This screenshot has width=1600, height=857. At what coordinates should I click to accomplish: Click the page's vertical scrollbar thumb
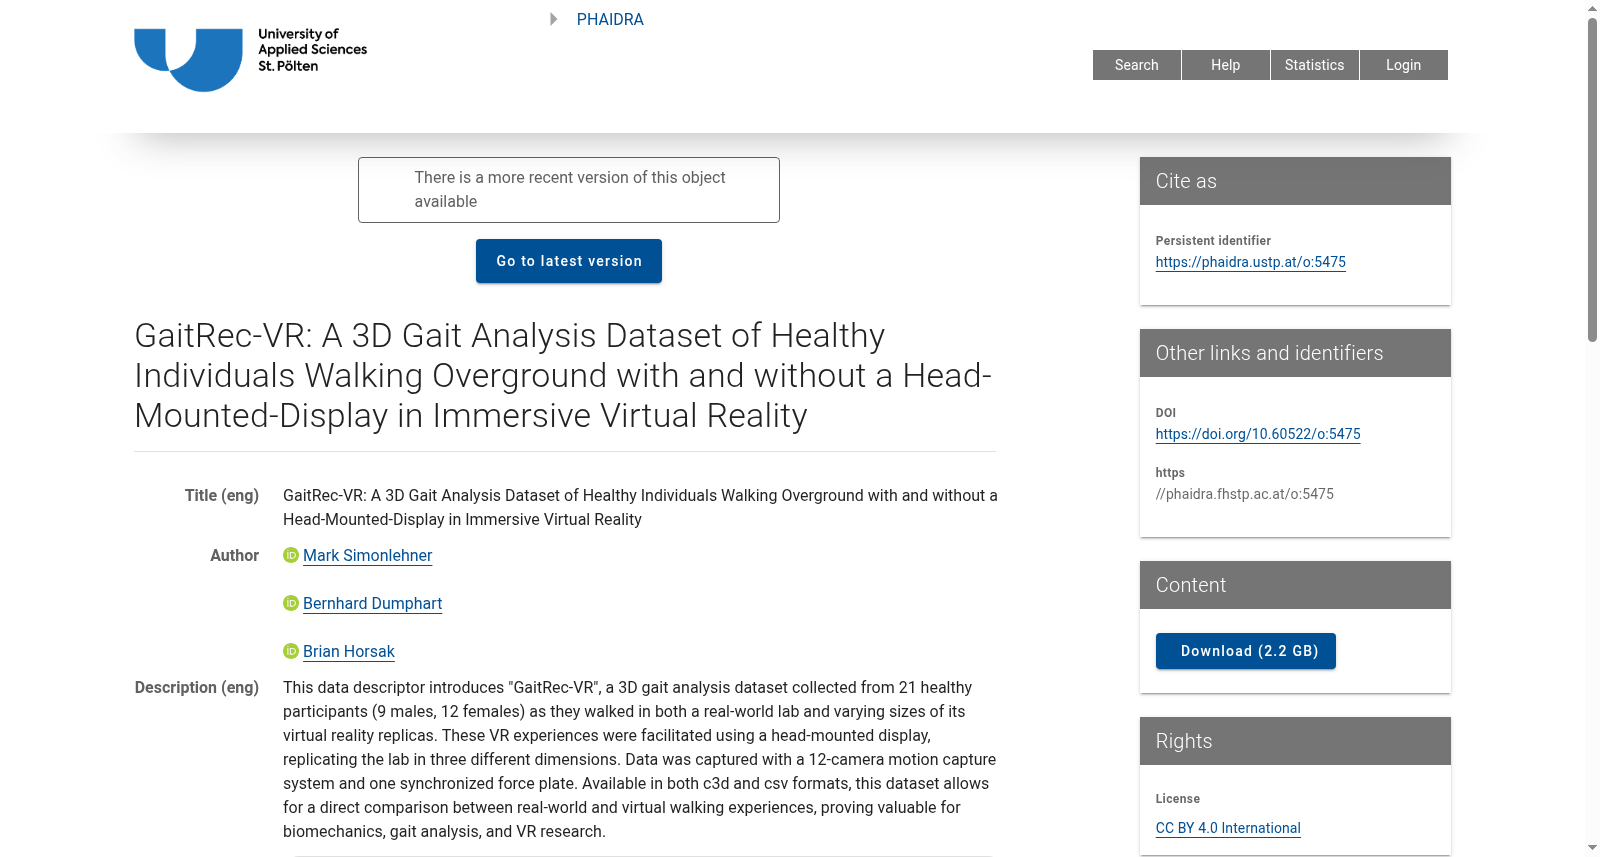(x=1593, y=180)
